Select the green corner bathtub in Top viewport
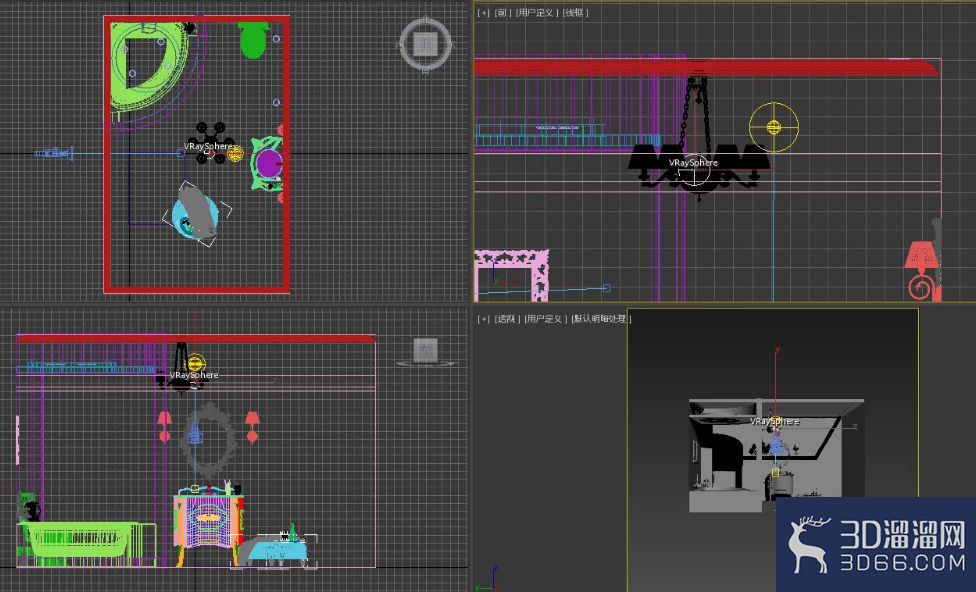This screenshot has height=592, width=976. click(x=148, y=67)
